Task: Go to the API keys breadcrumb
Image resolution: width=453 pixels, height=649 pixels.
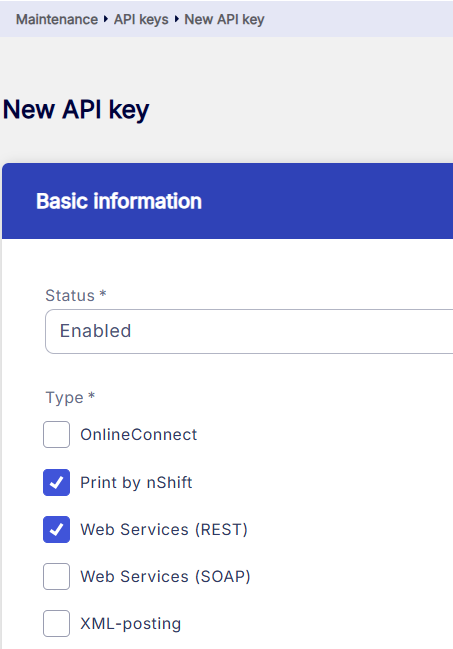Action: click(x=141, y=19)
